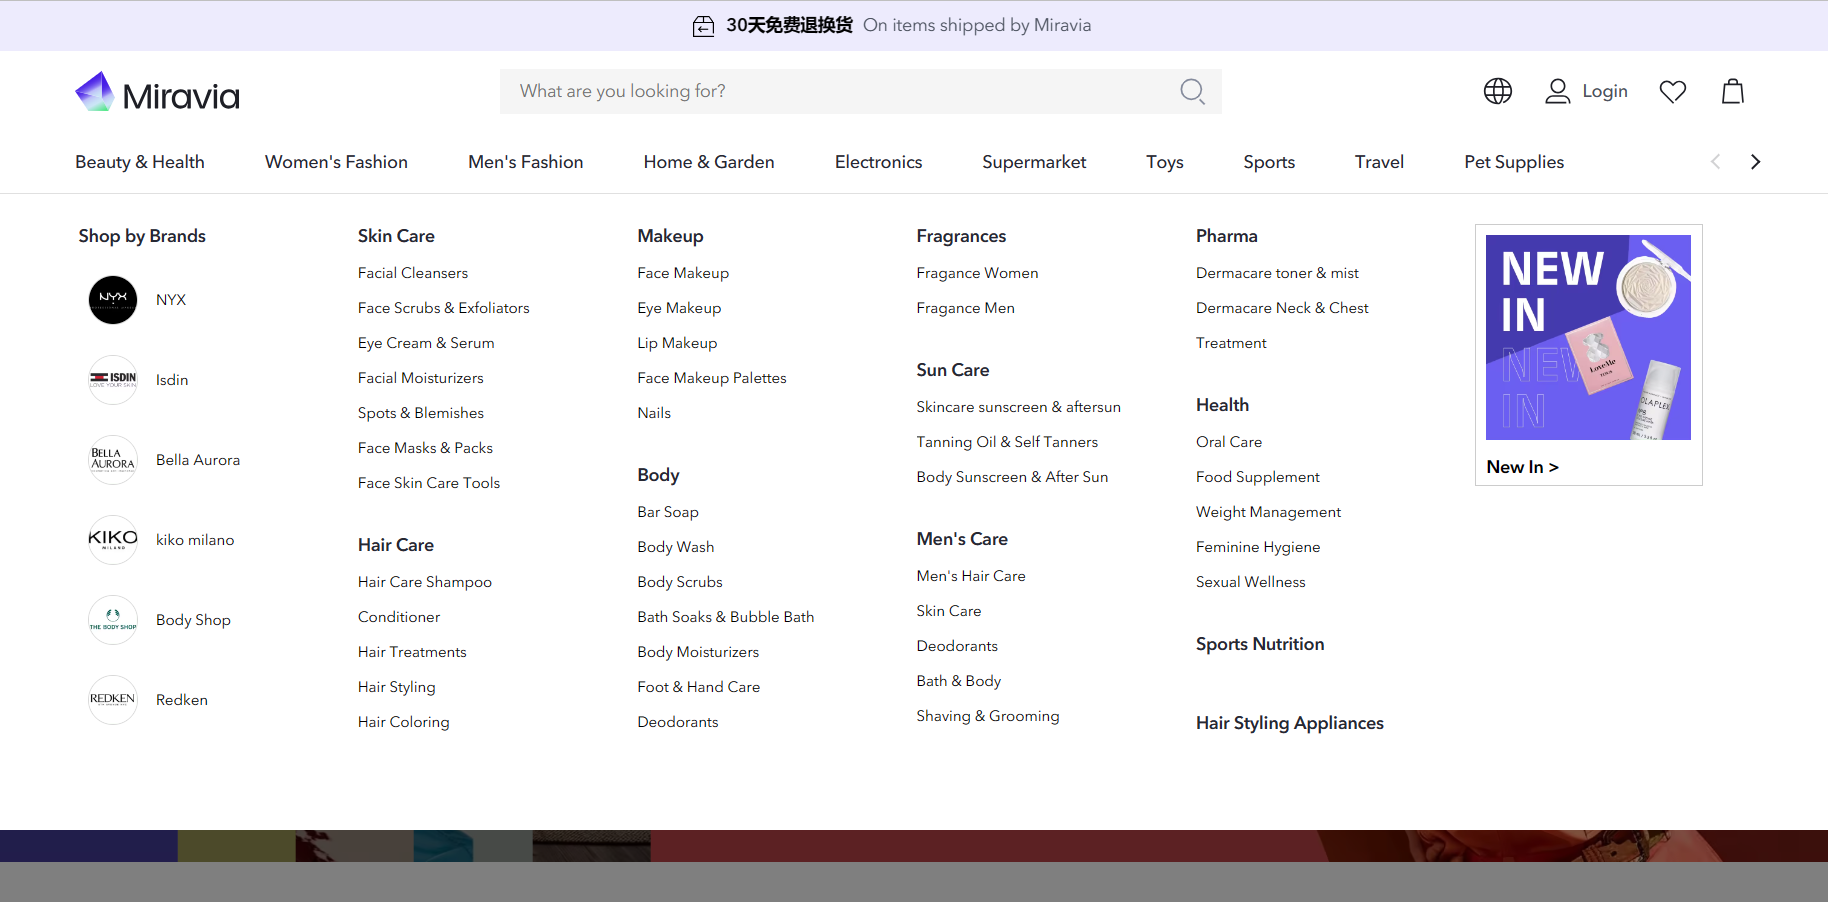Select Hair Coloring
The image size is (1828, 902).
[x=404, y=722]
